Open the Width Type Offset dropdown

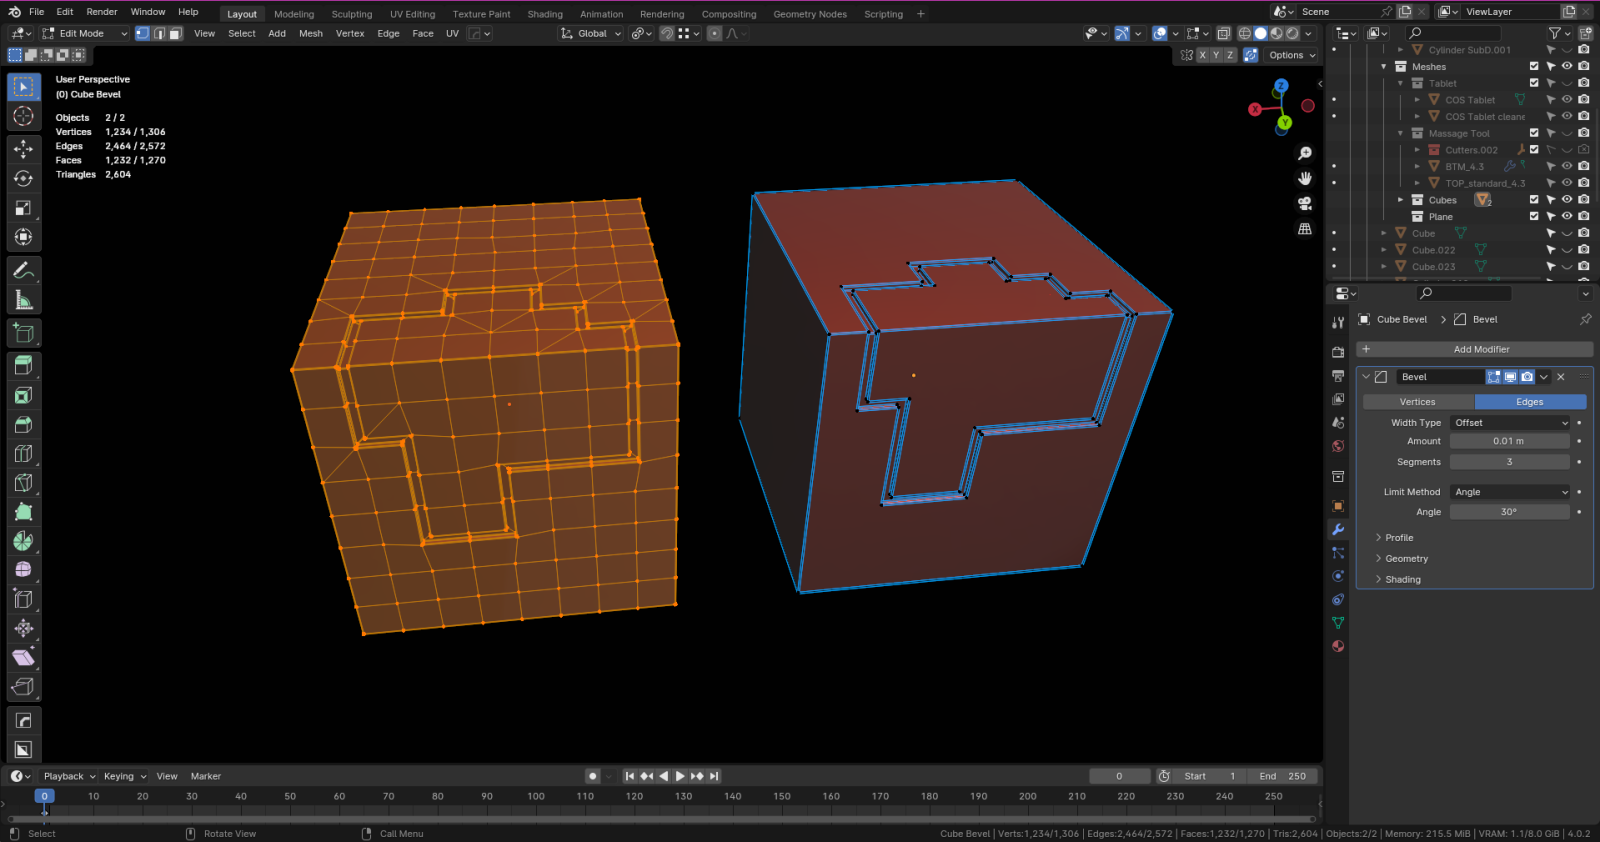coord(1510,423)
